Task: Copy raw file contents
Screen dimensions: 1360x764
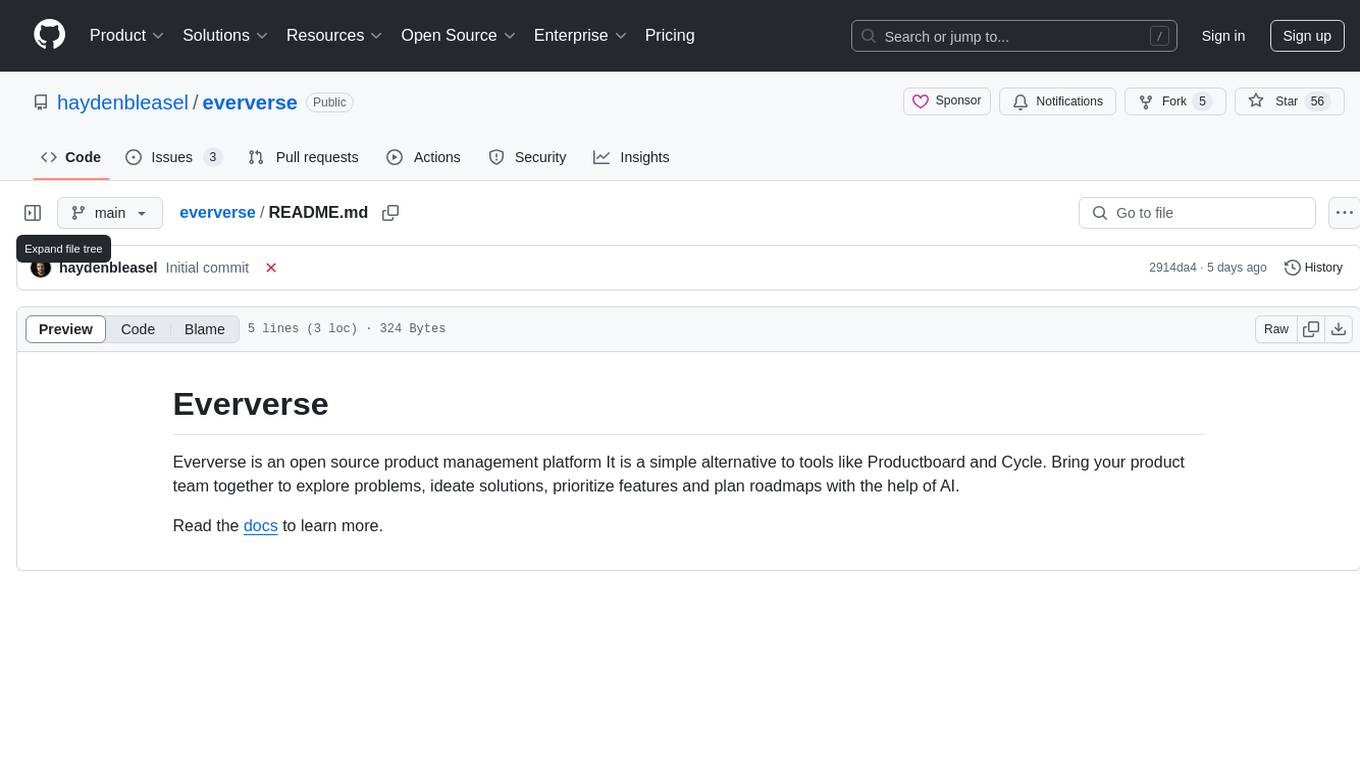Action: tap(1311, 329)
